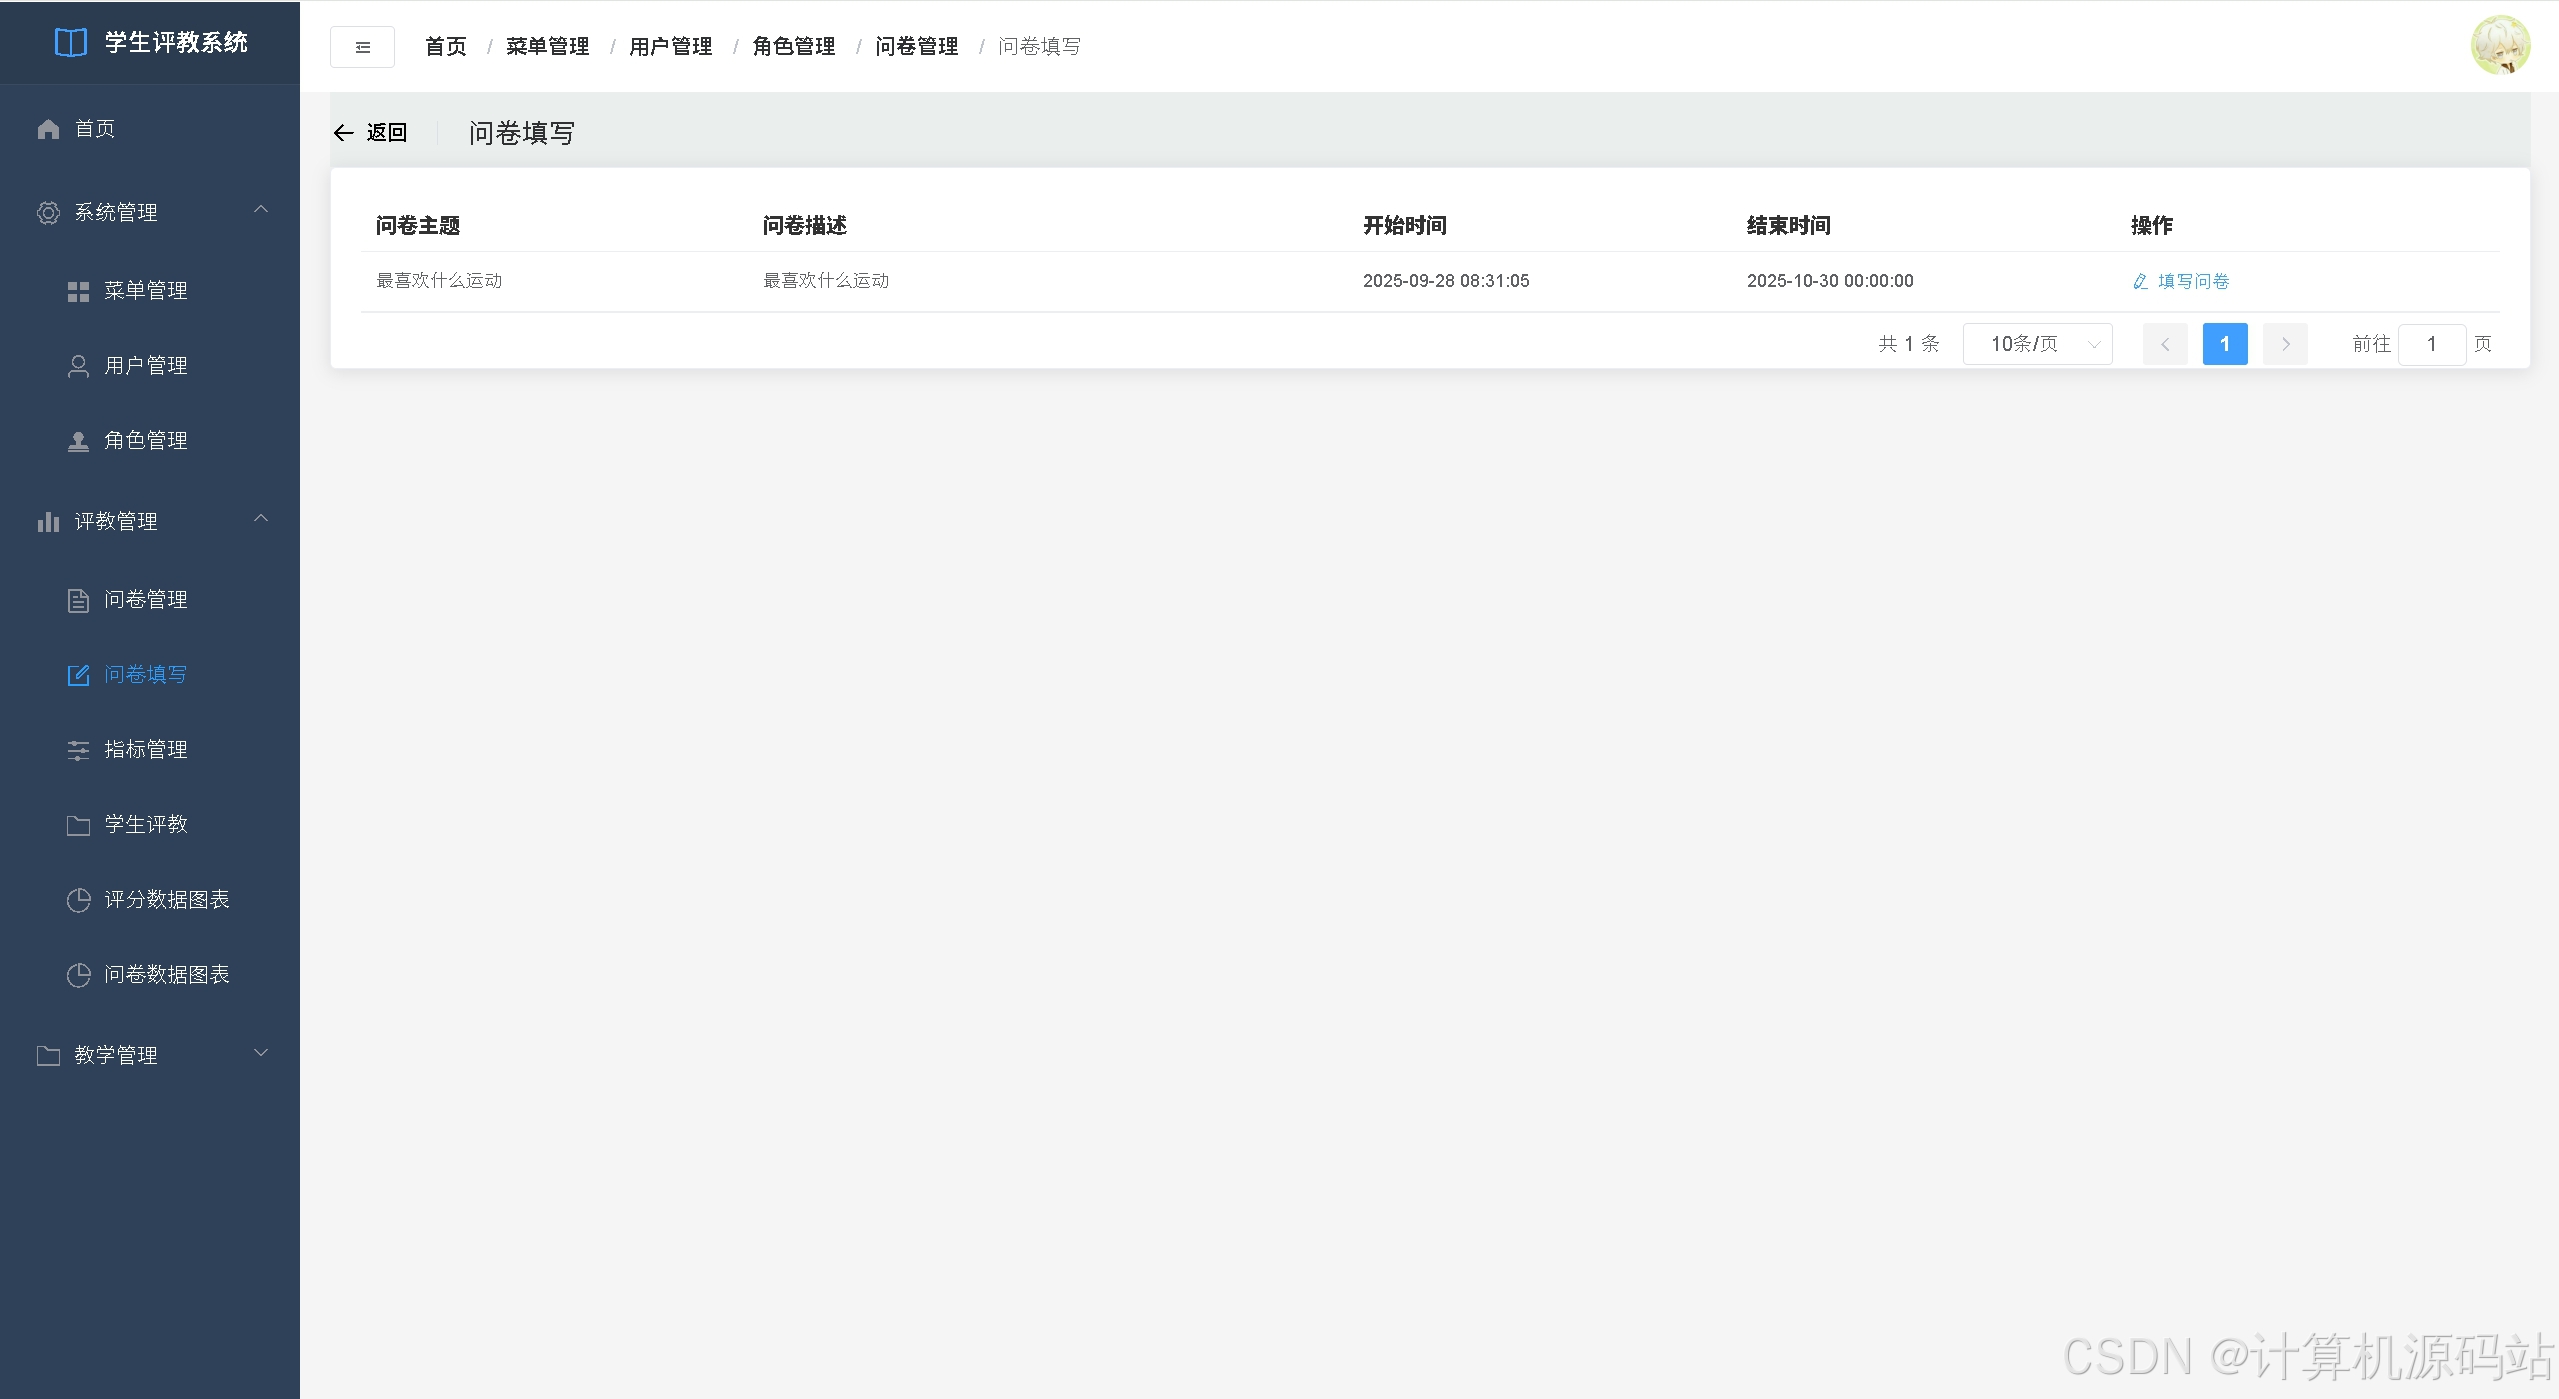
Task: Click the back arrow icon beside 返回
Action: click(343, 133)
